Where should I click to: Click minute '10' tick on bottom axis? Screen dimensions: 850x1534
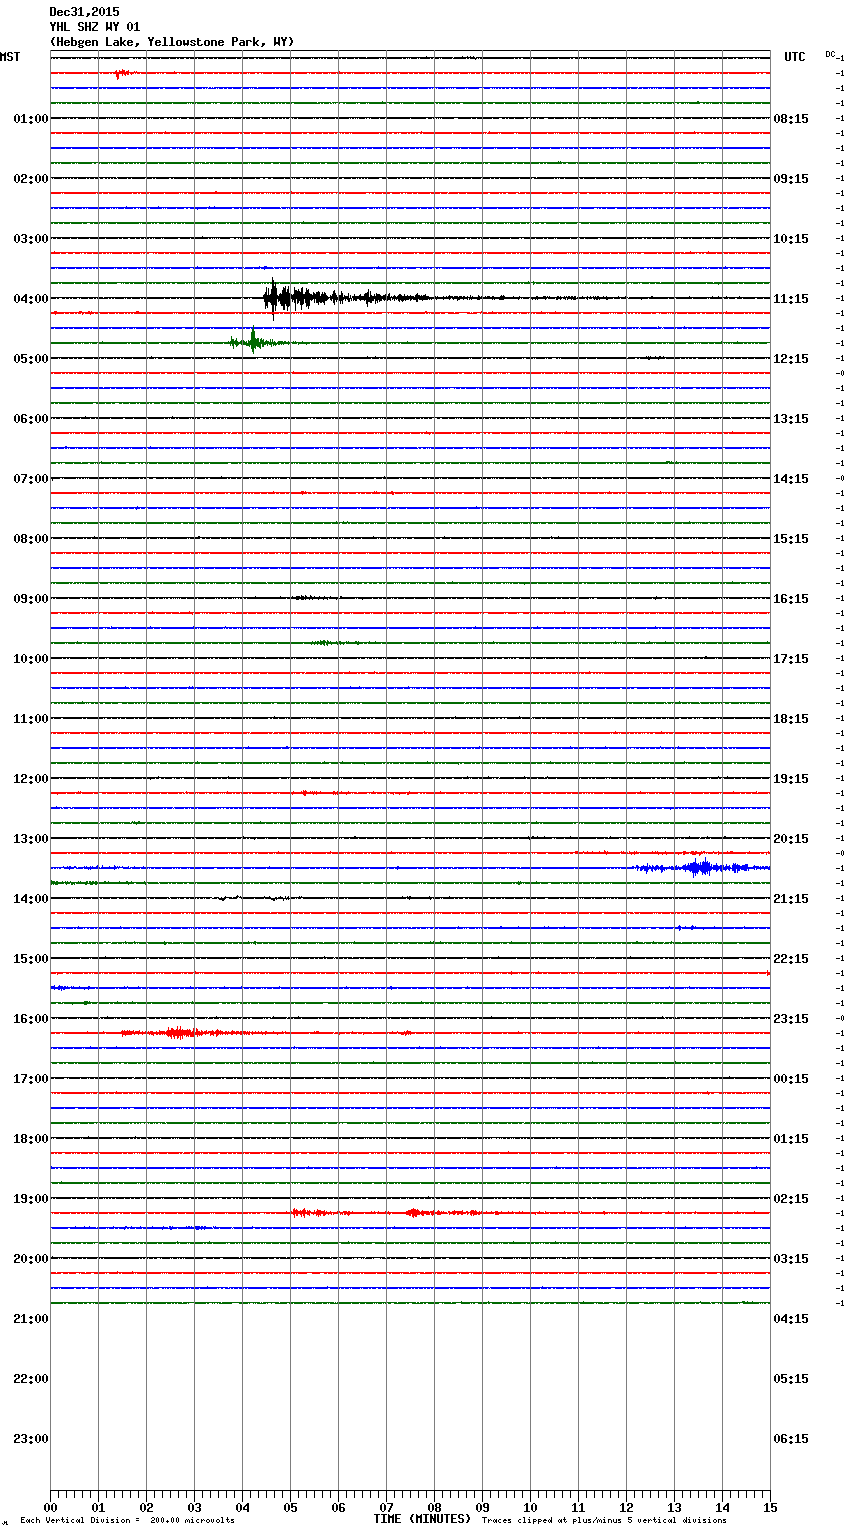pos(530,1507)
